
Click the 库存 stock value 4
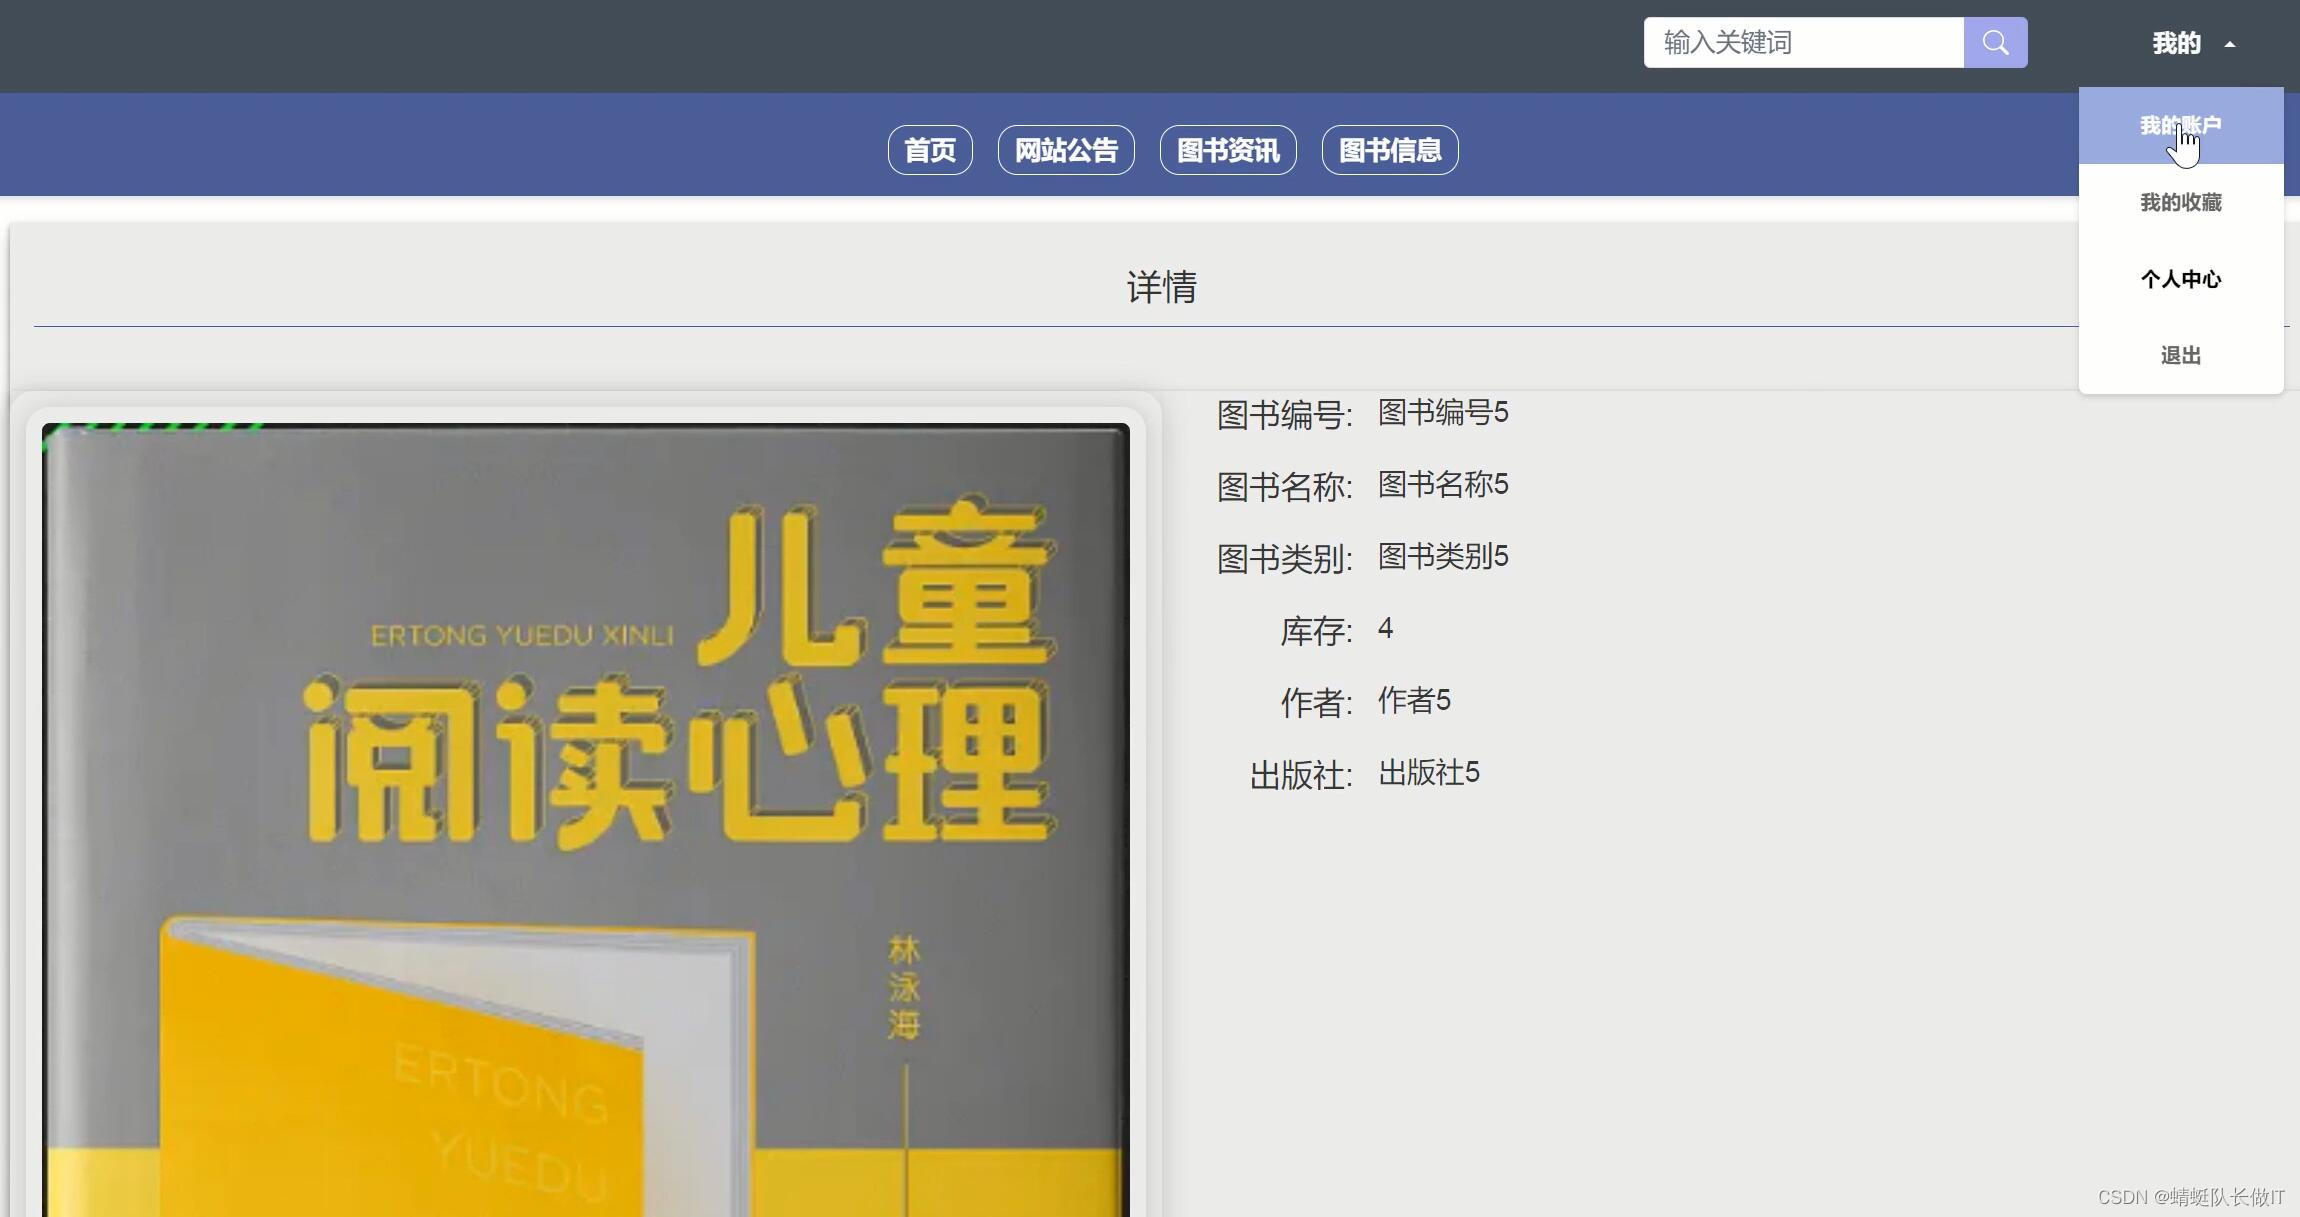point(1385,629)
